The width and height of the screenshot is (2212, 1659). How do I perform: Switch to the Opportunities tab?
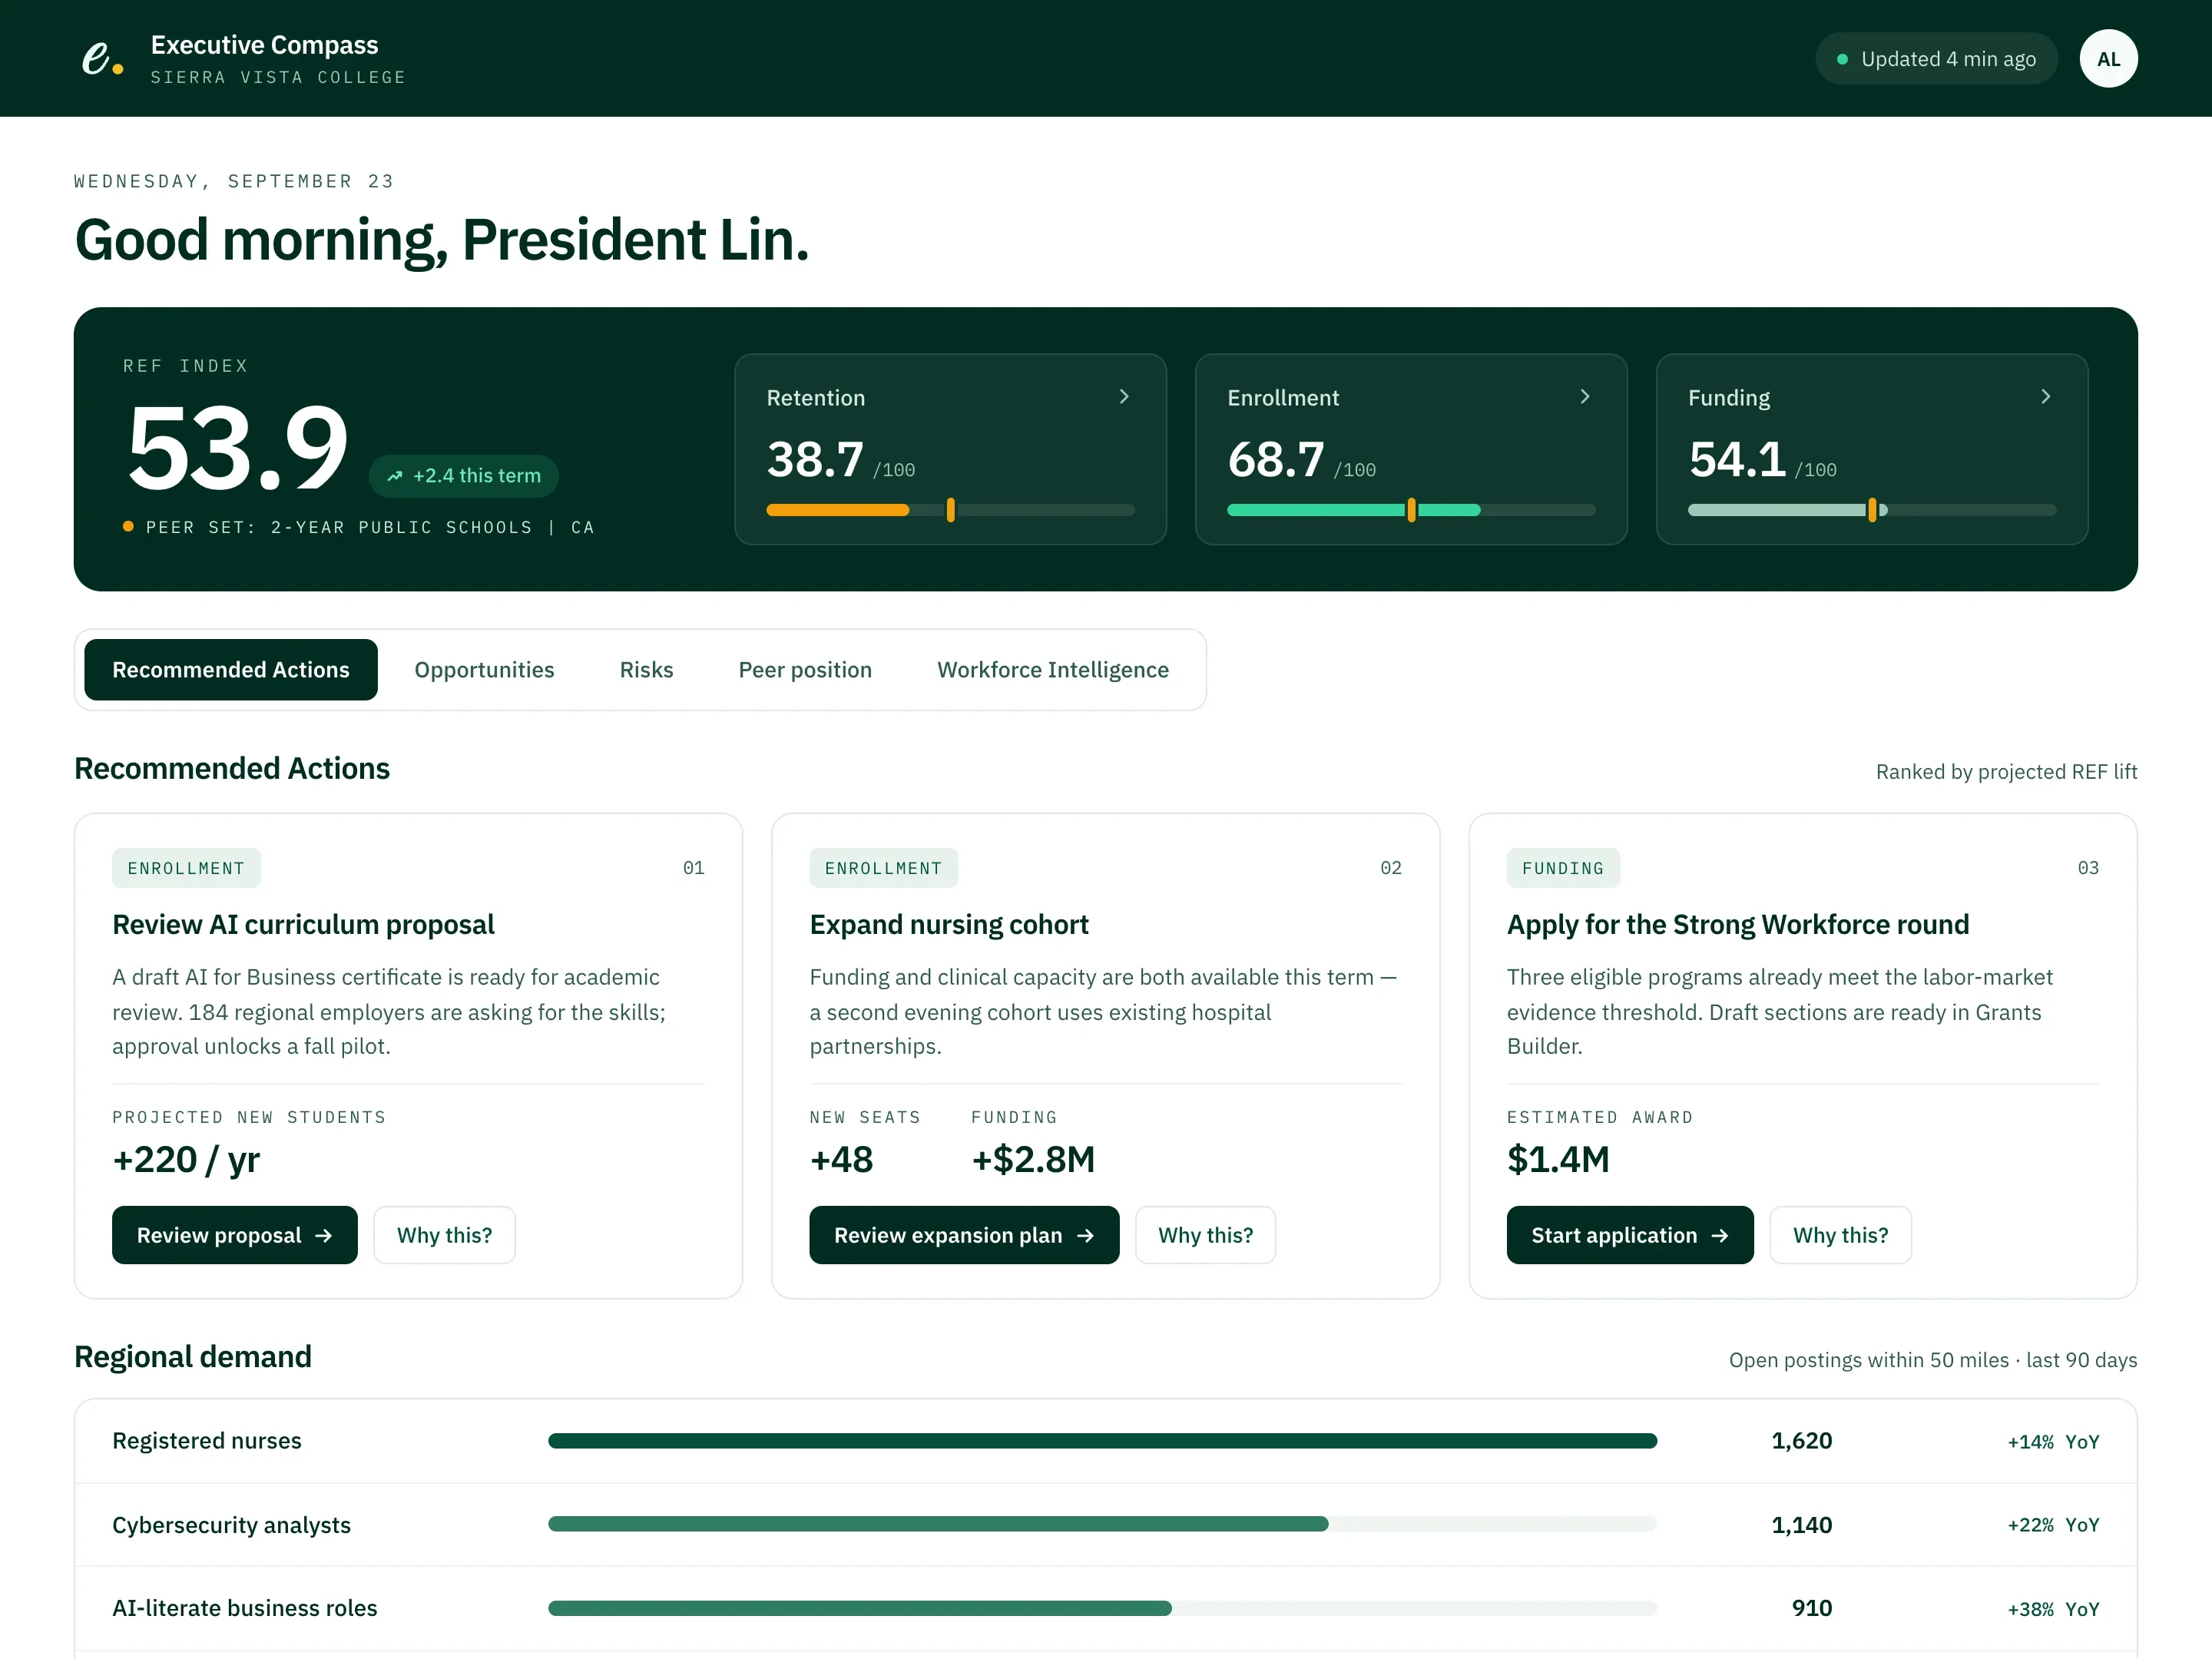point(484,670)
